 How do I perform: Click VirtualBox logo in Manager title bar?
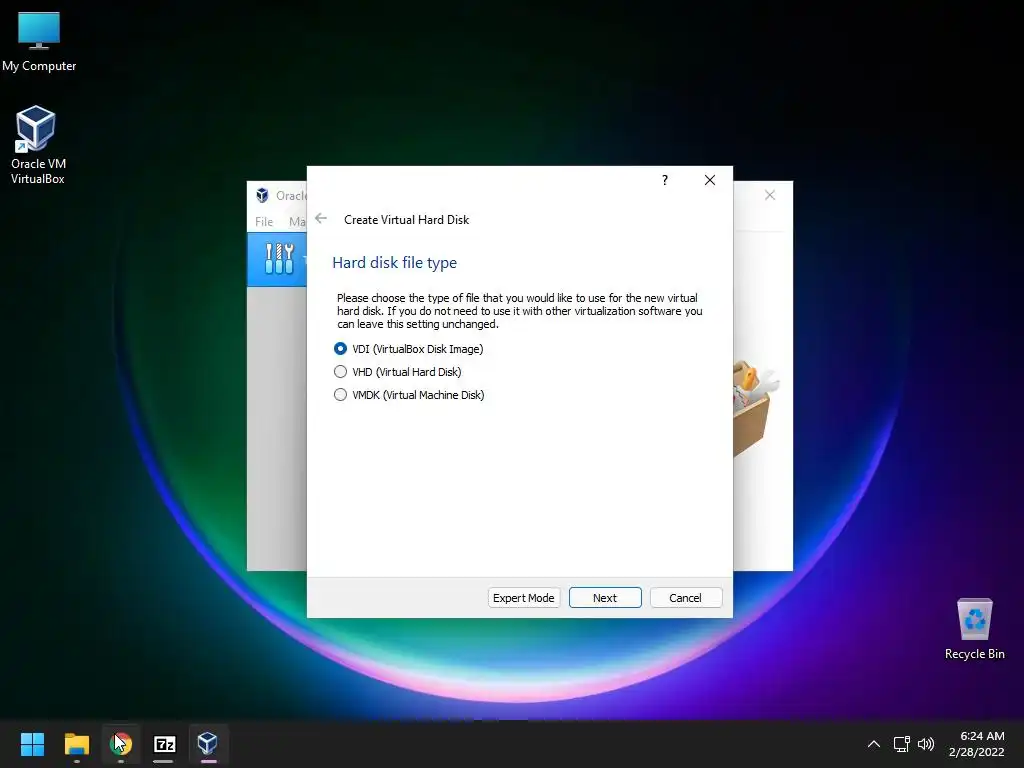262,195
